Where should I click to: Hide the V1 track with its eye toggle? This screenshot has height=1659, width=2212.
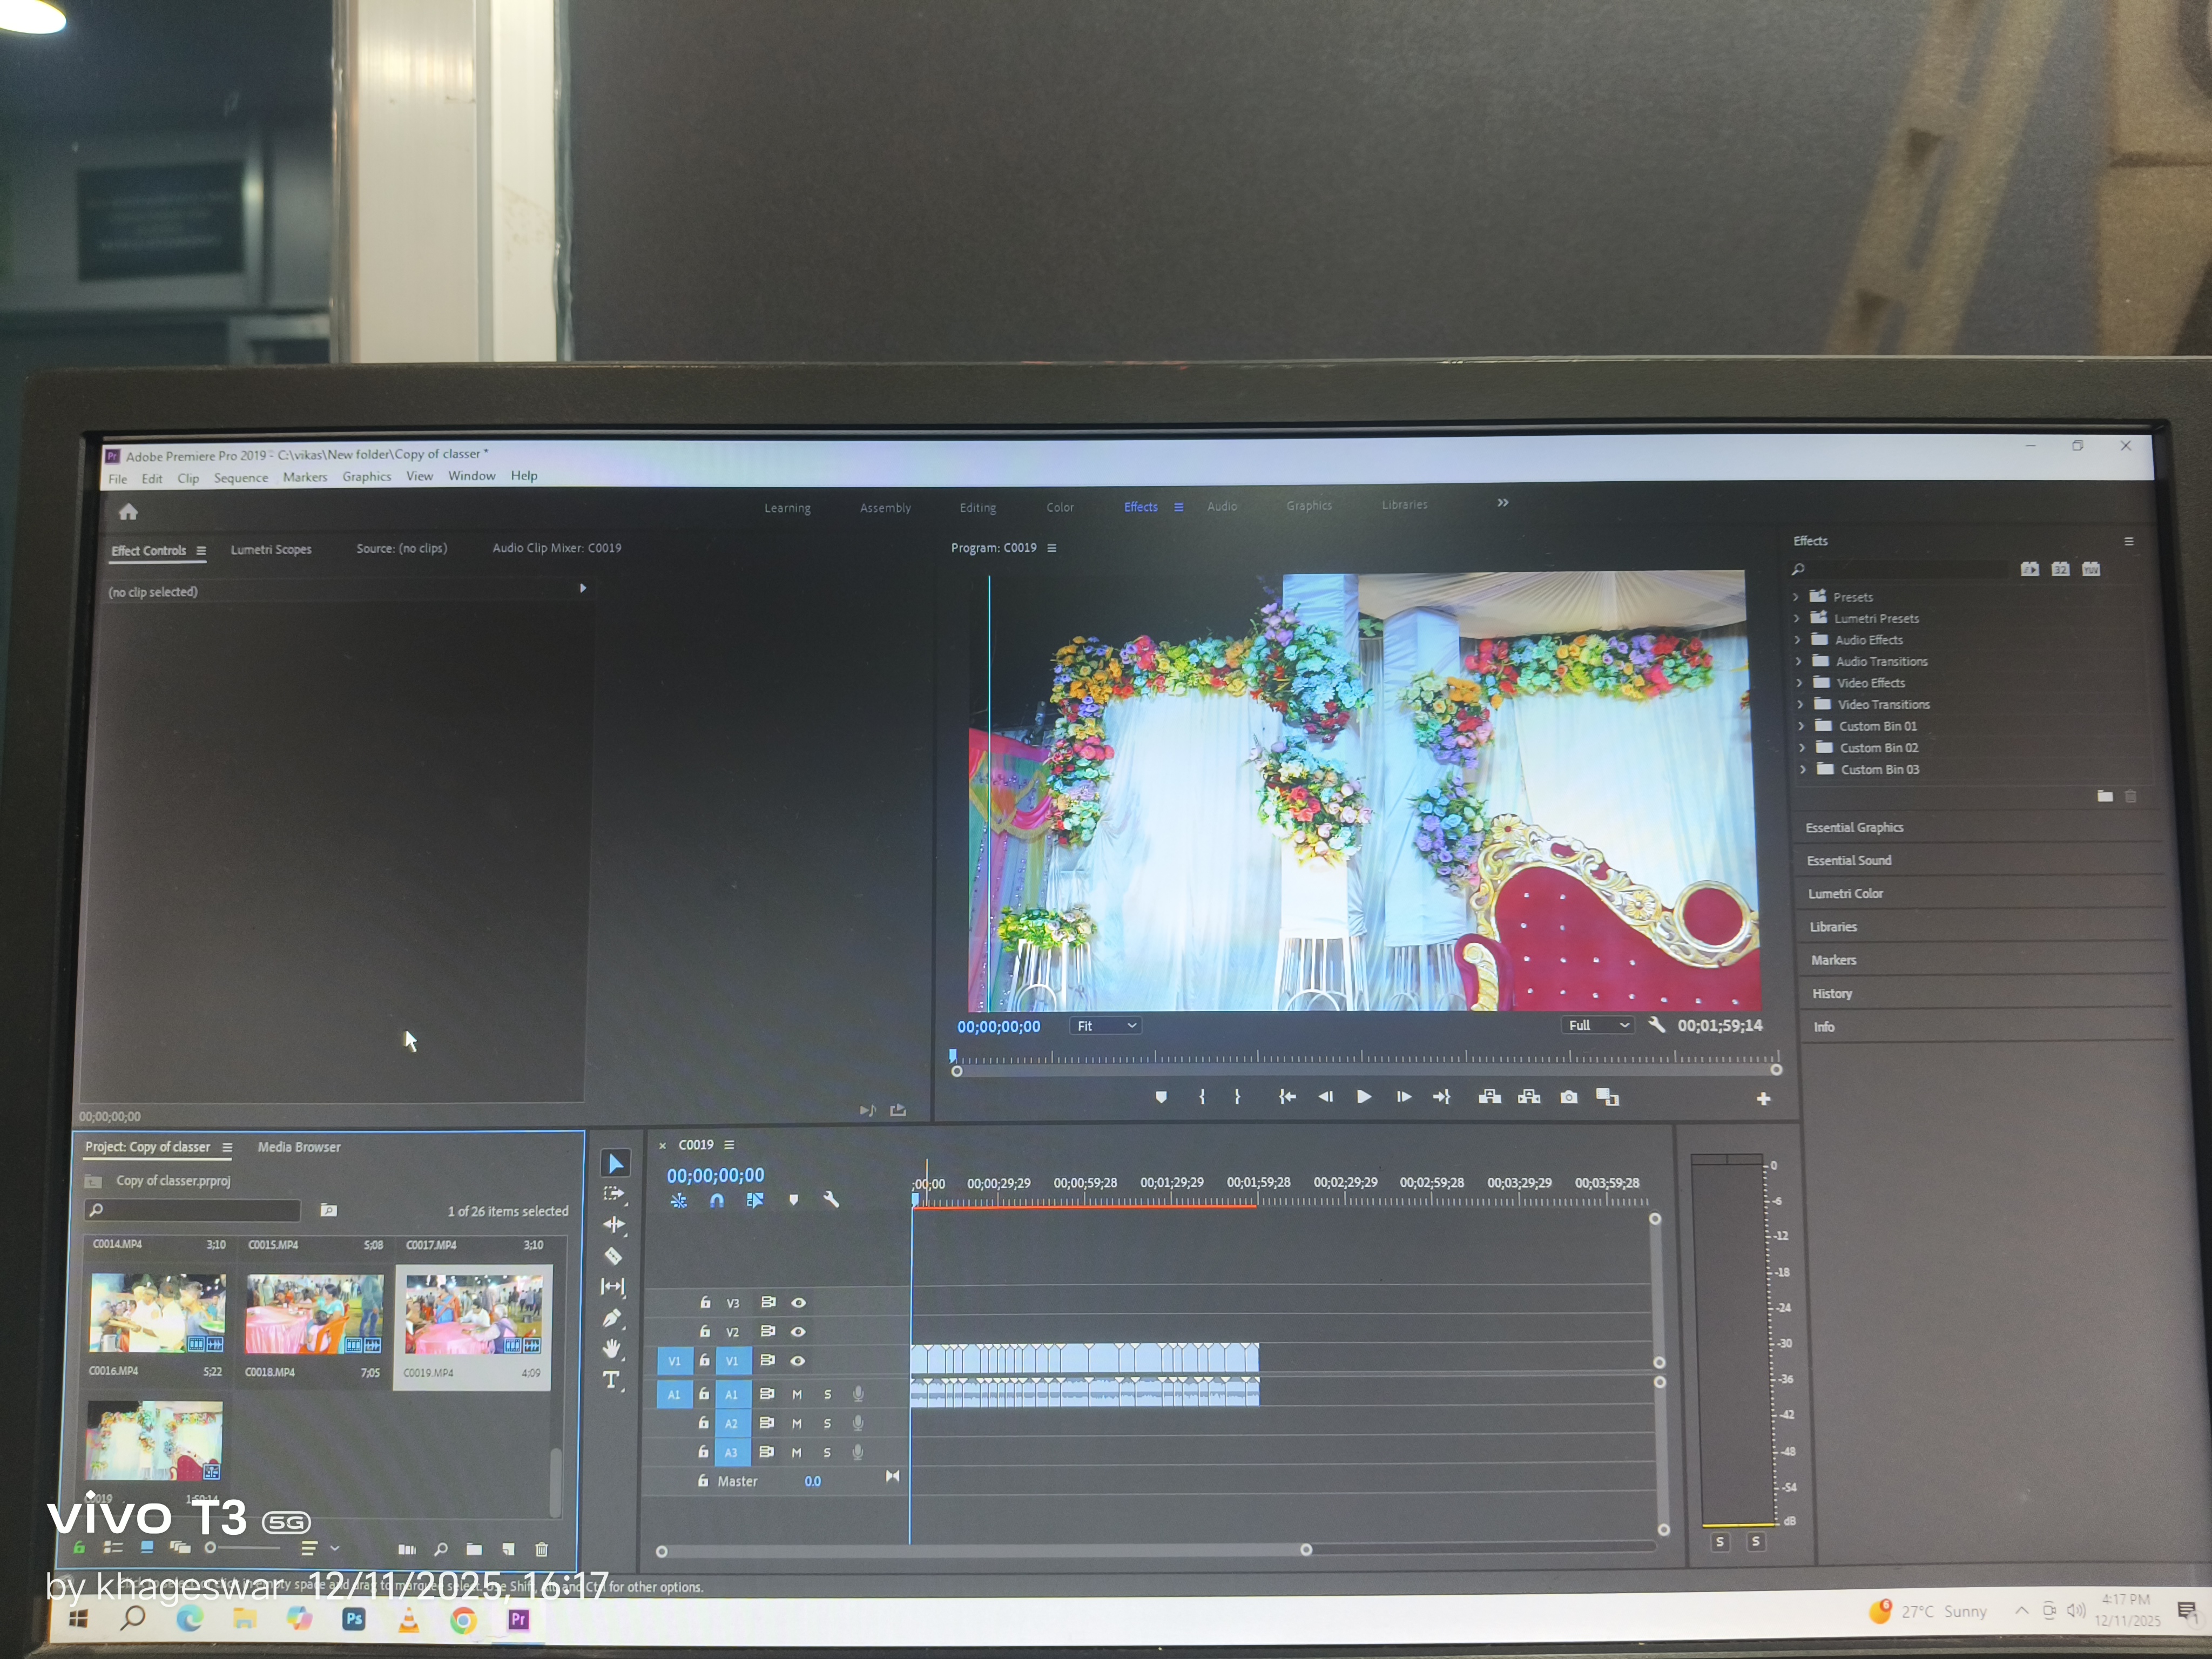(x=797, y=1361)
